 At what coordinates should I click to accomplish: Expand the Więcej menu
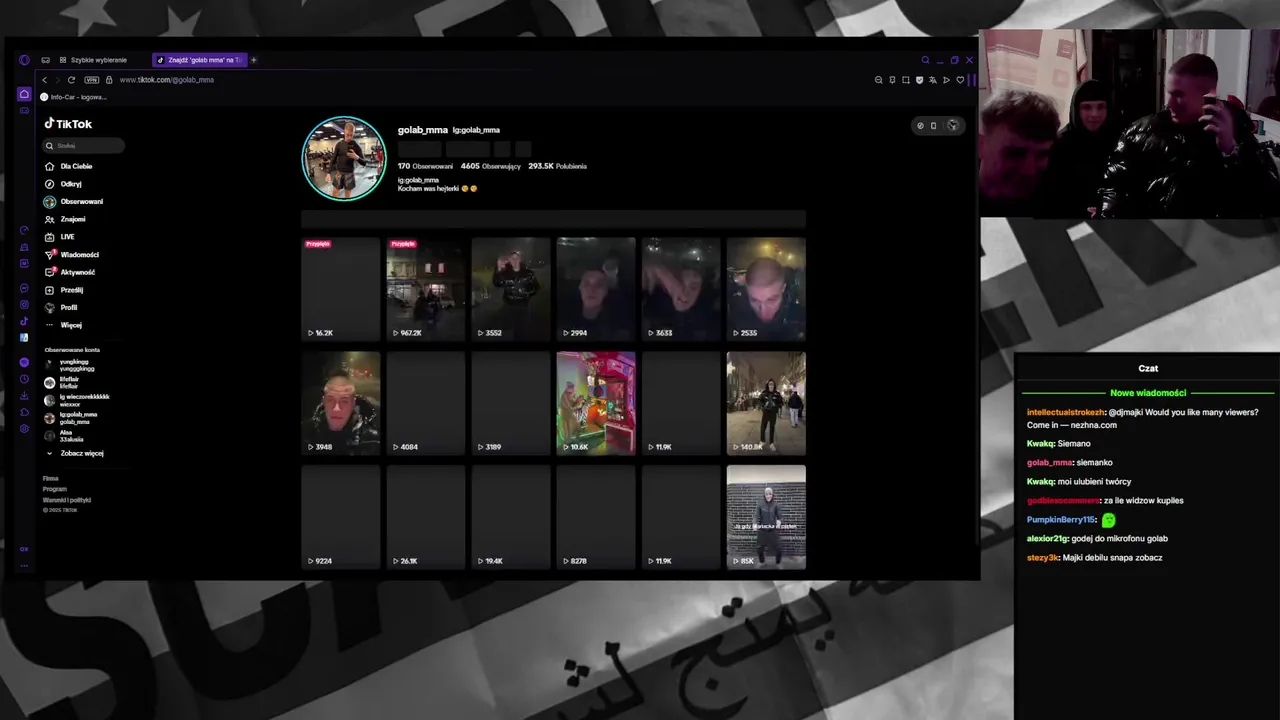(x=63, y=325)
